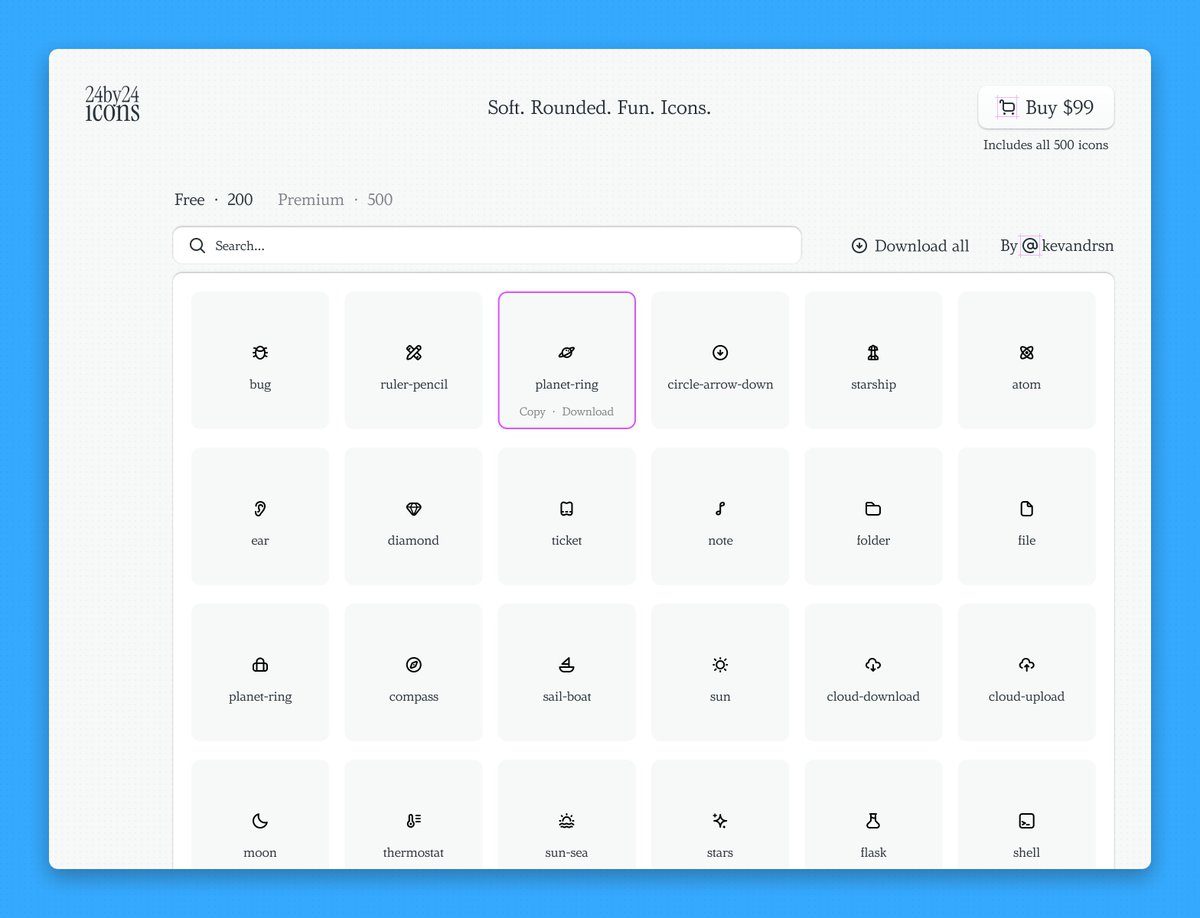
Task: Select the compass icon
Action: coord(414,665)
